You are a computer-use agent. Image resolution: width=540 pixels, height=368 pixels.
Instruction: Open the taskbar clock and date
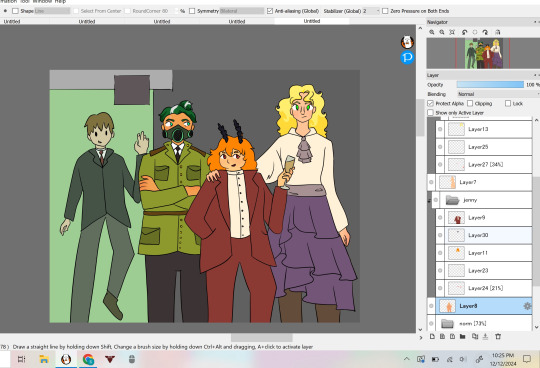[x=503, y=359]
